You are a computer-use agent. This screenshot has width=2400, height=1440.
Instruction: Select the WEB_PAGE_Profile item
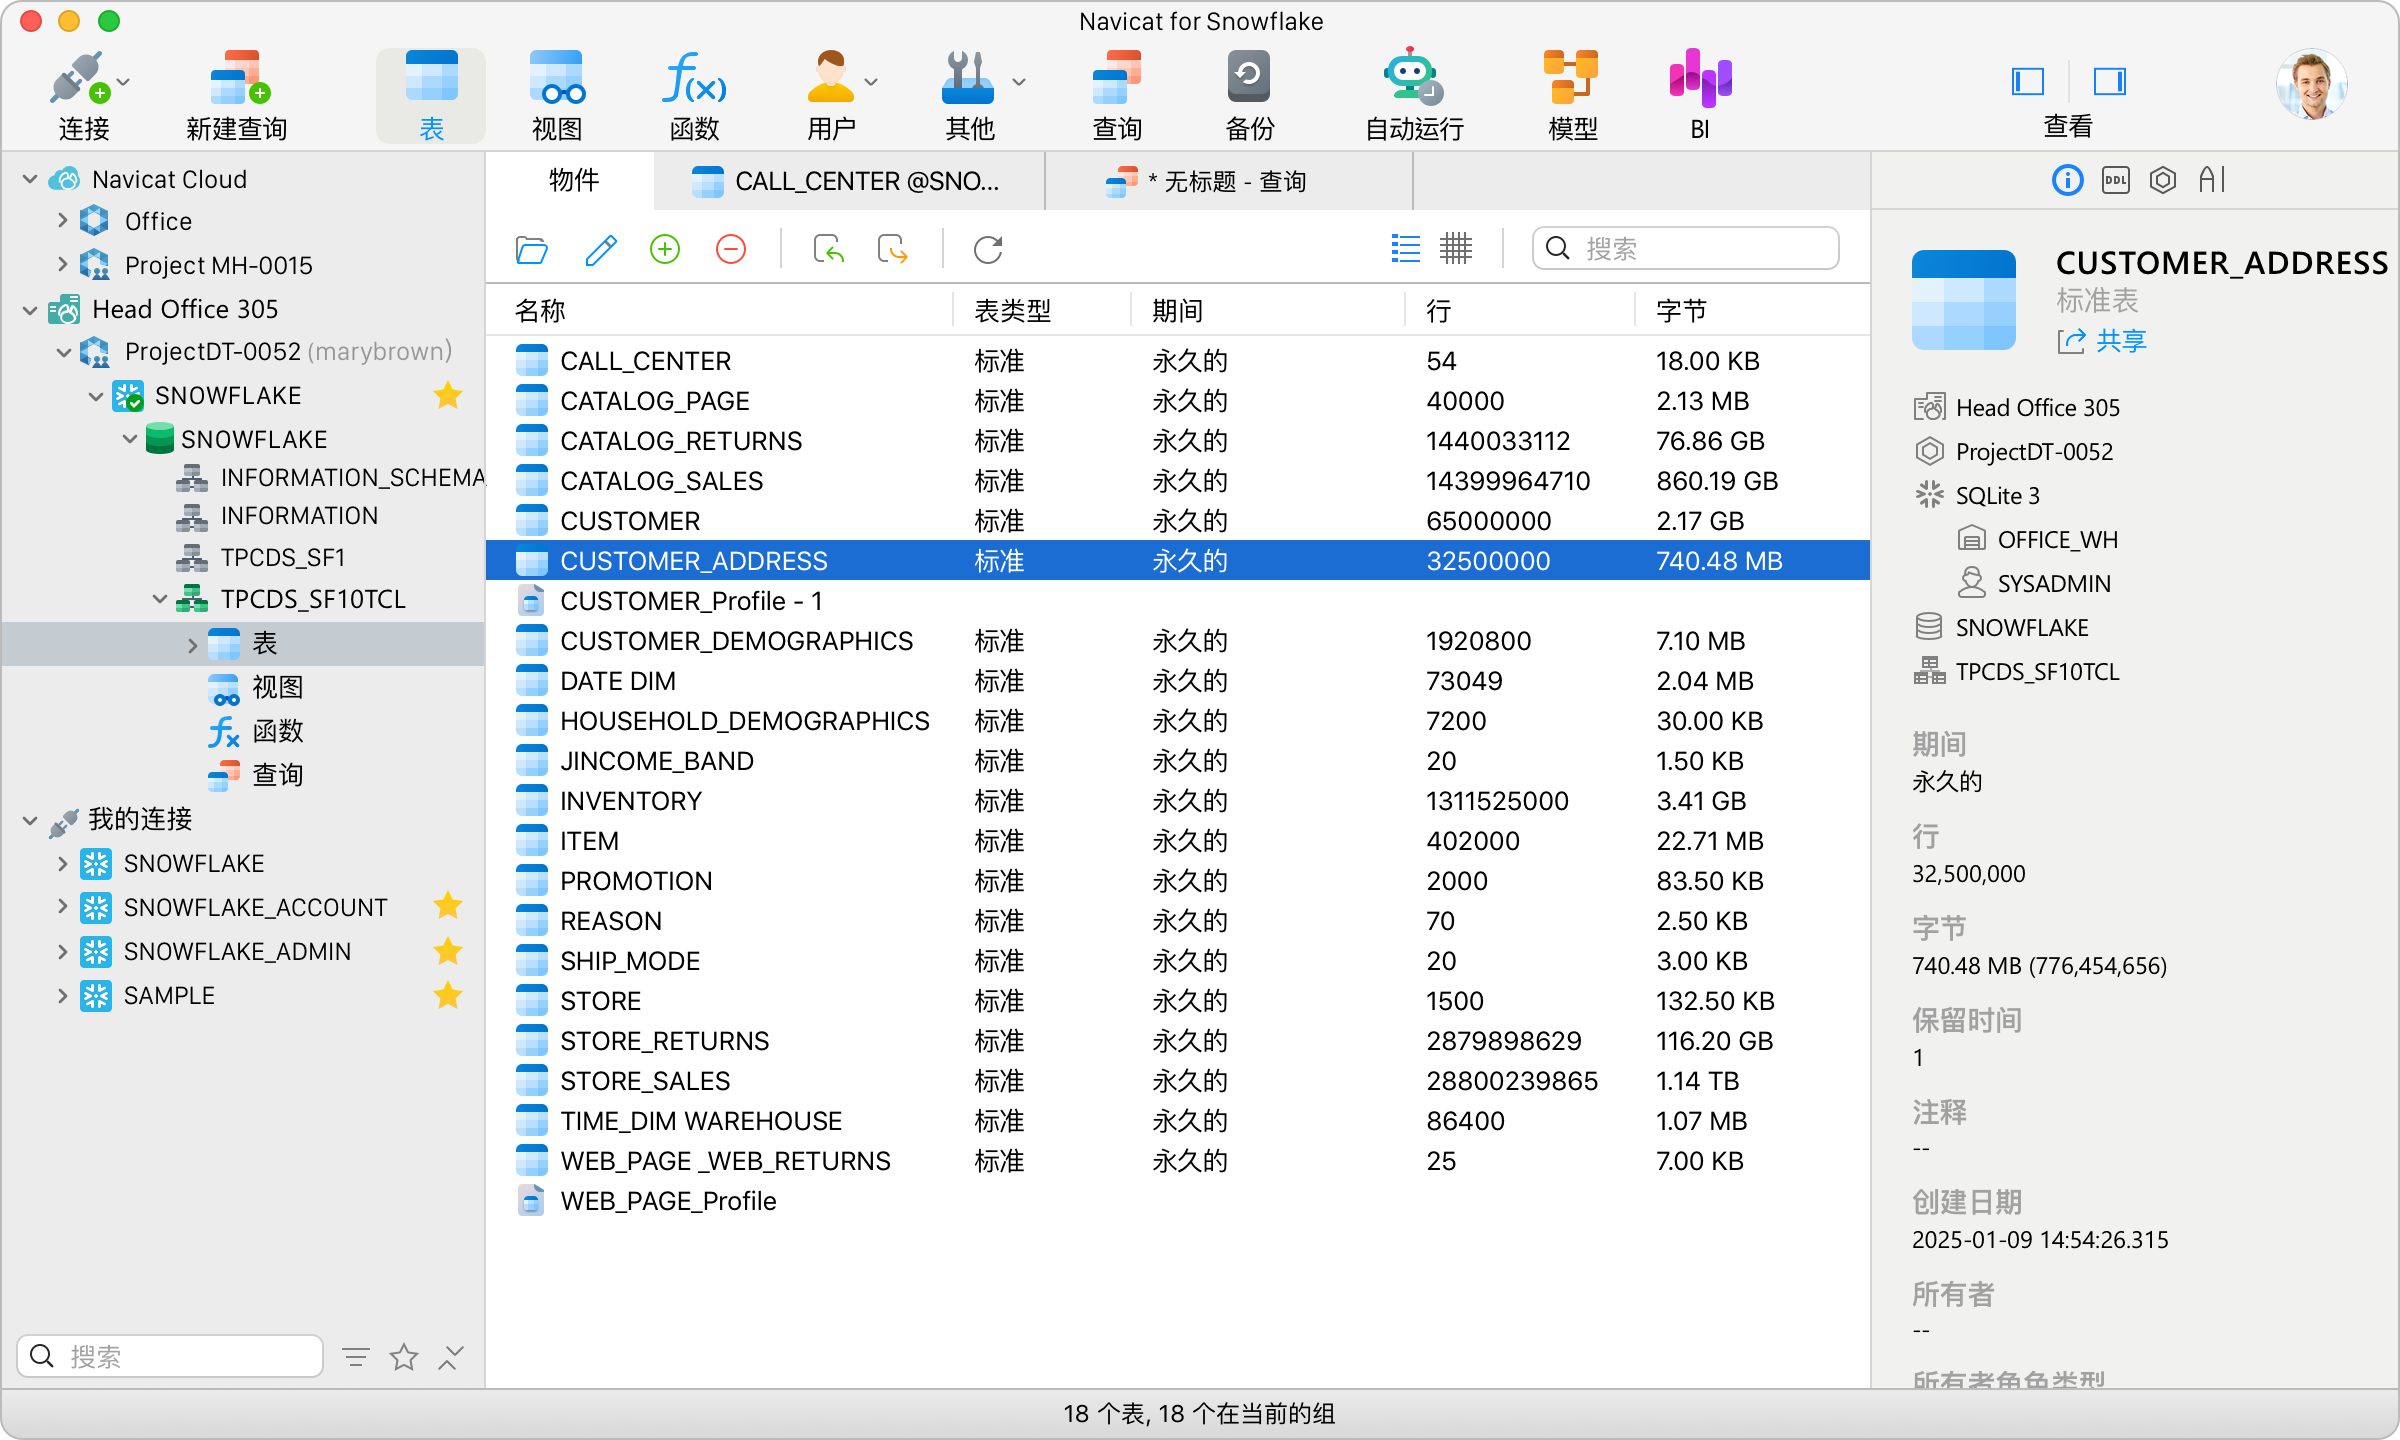click(1178, 1201)
